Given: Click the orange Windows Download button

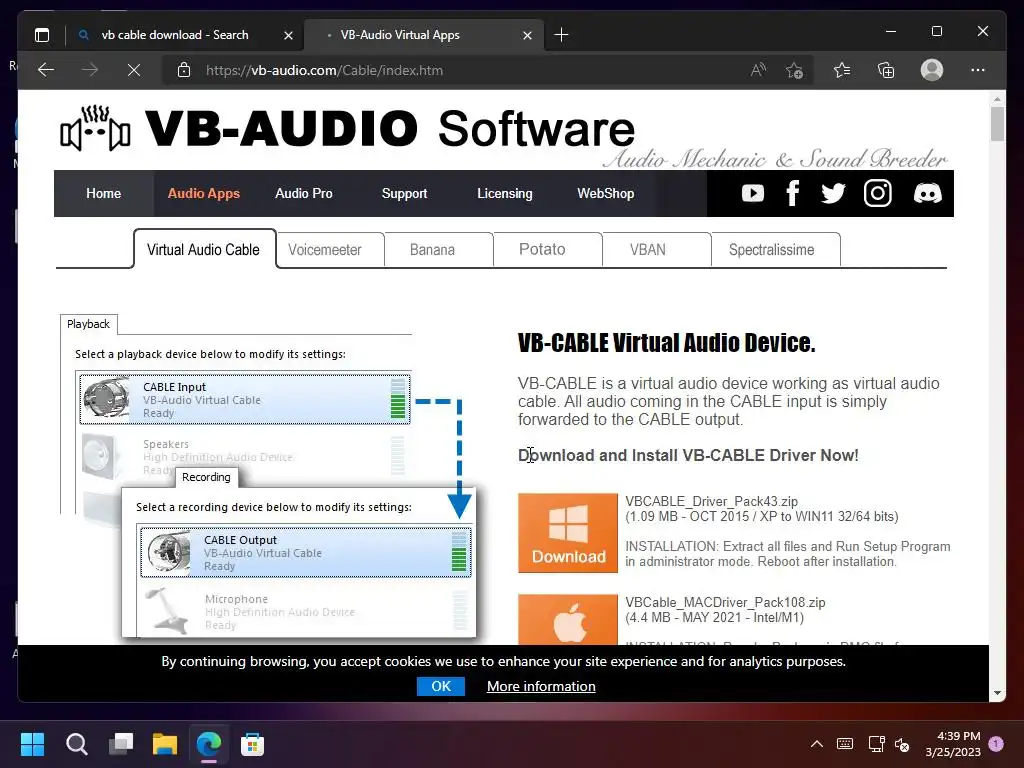Looking at the screenshot, I should (x=568, y=533).
